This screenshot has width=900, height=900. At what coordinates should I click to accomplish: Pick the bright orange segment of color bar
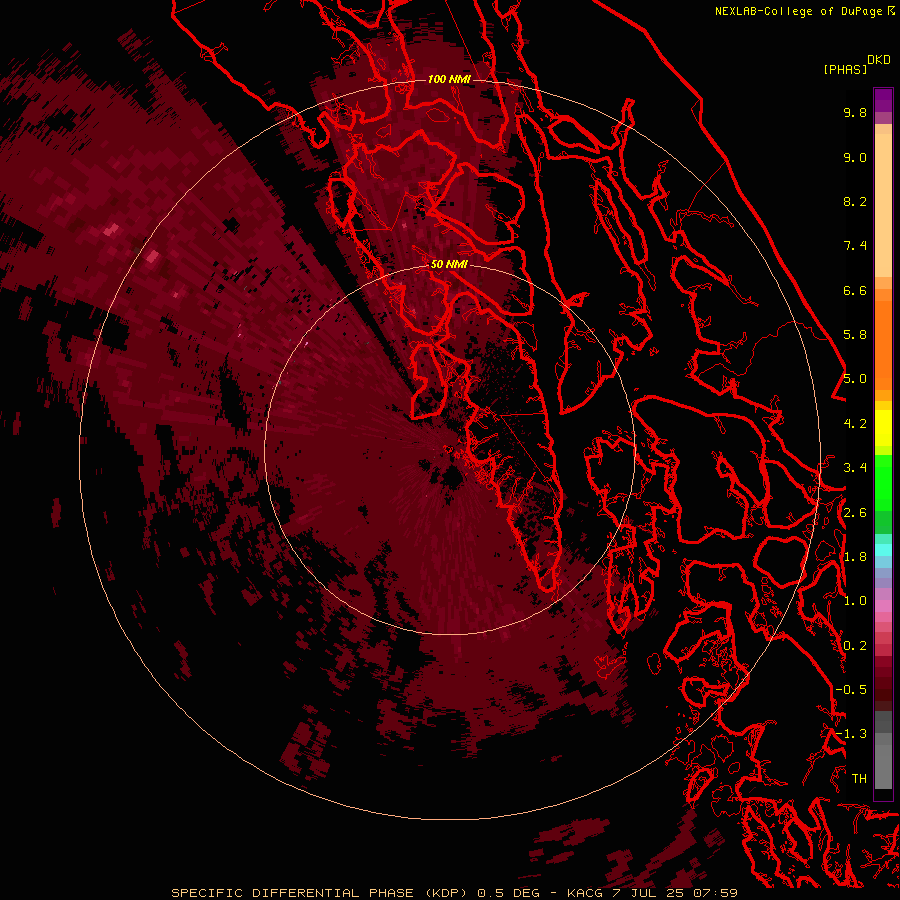coord(883,344)
